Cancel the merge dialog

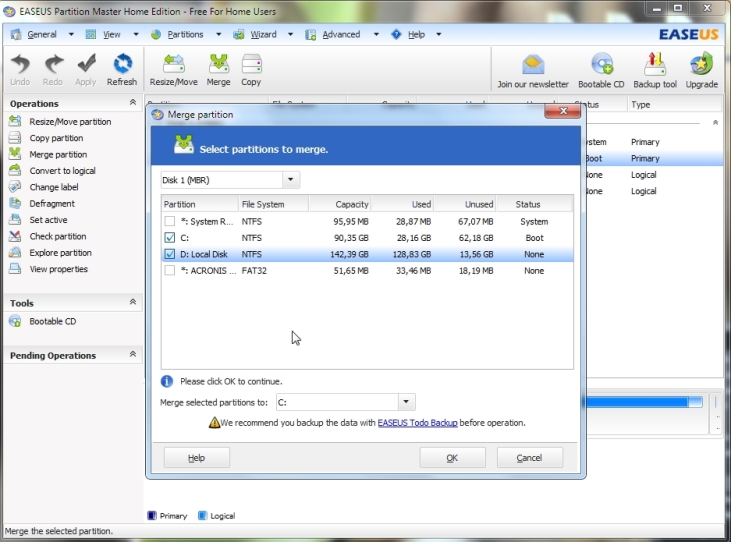click(x=530, y=458)
